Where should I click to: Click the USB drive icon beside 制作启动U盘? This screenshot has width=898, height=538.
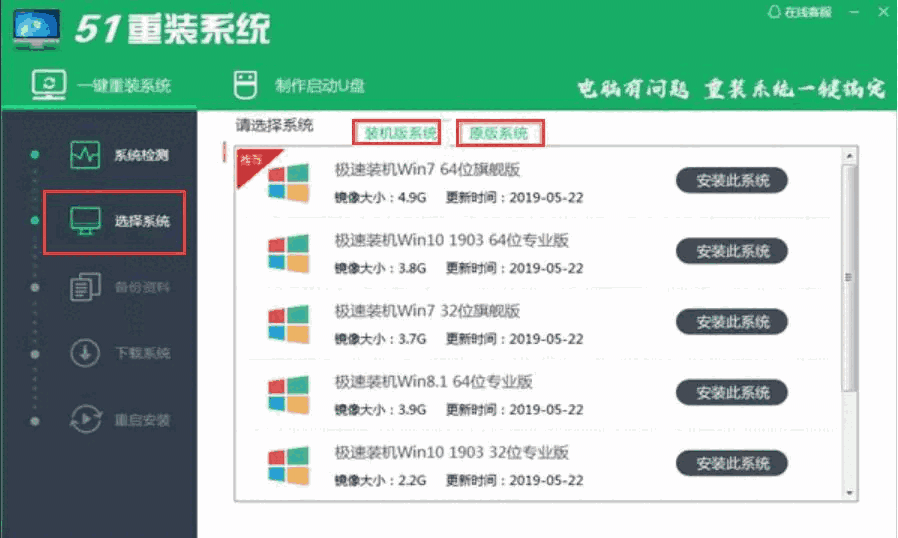[x=246, y=85]
